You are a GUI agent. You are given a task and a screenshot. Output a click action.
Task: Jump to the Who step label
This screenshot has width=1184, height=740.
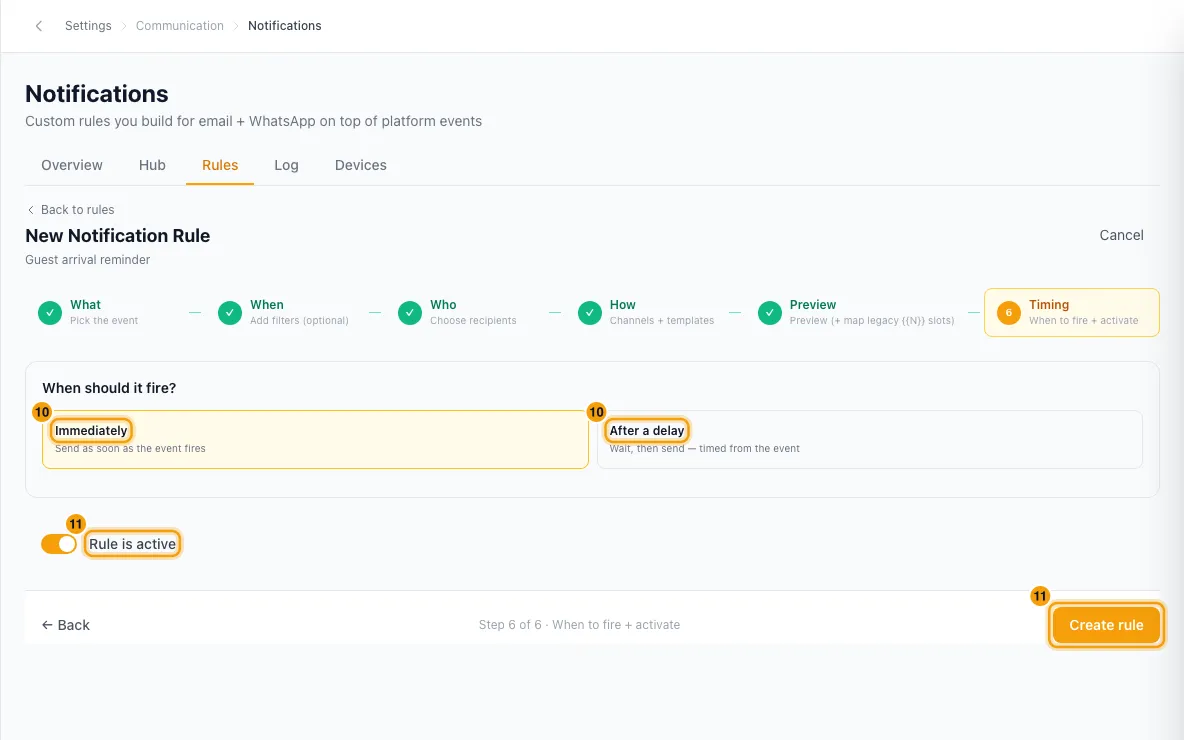click(x=443, y=305)
